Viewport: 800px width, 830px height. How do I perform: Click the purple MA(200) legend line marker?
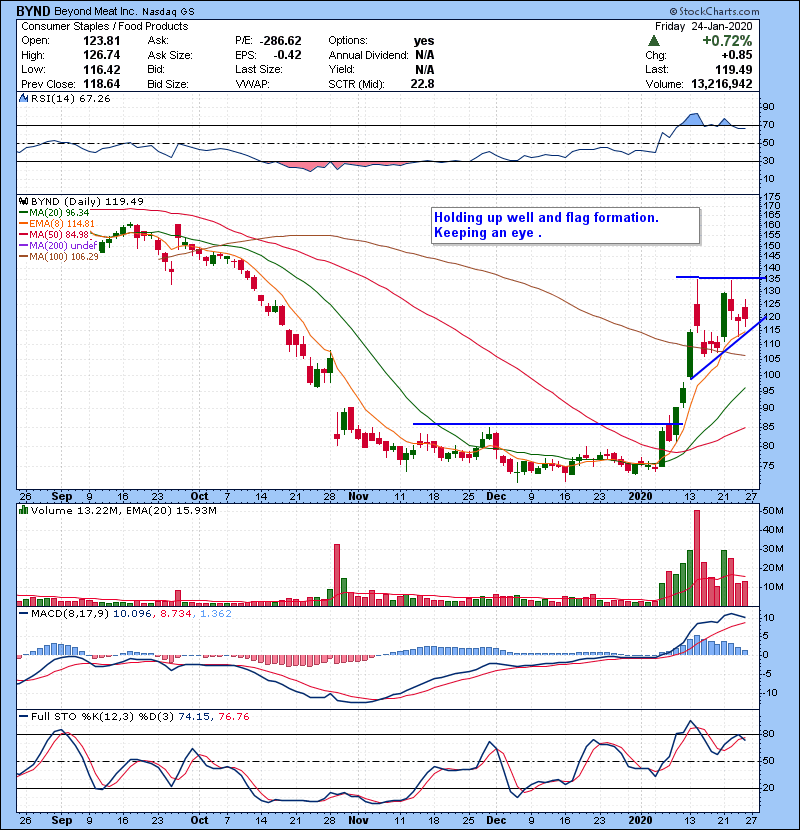(24, 246)
